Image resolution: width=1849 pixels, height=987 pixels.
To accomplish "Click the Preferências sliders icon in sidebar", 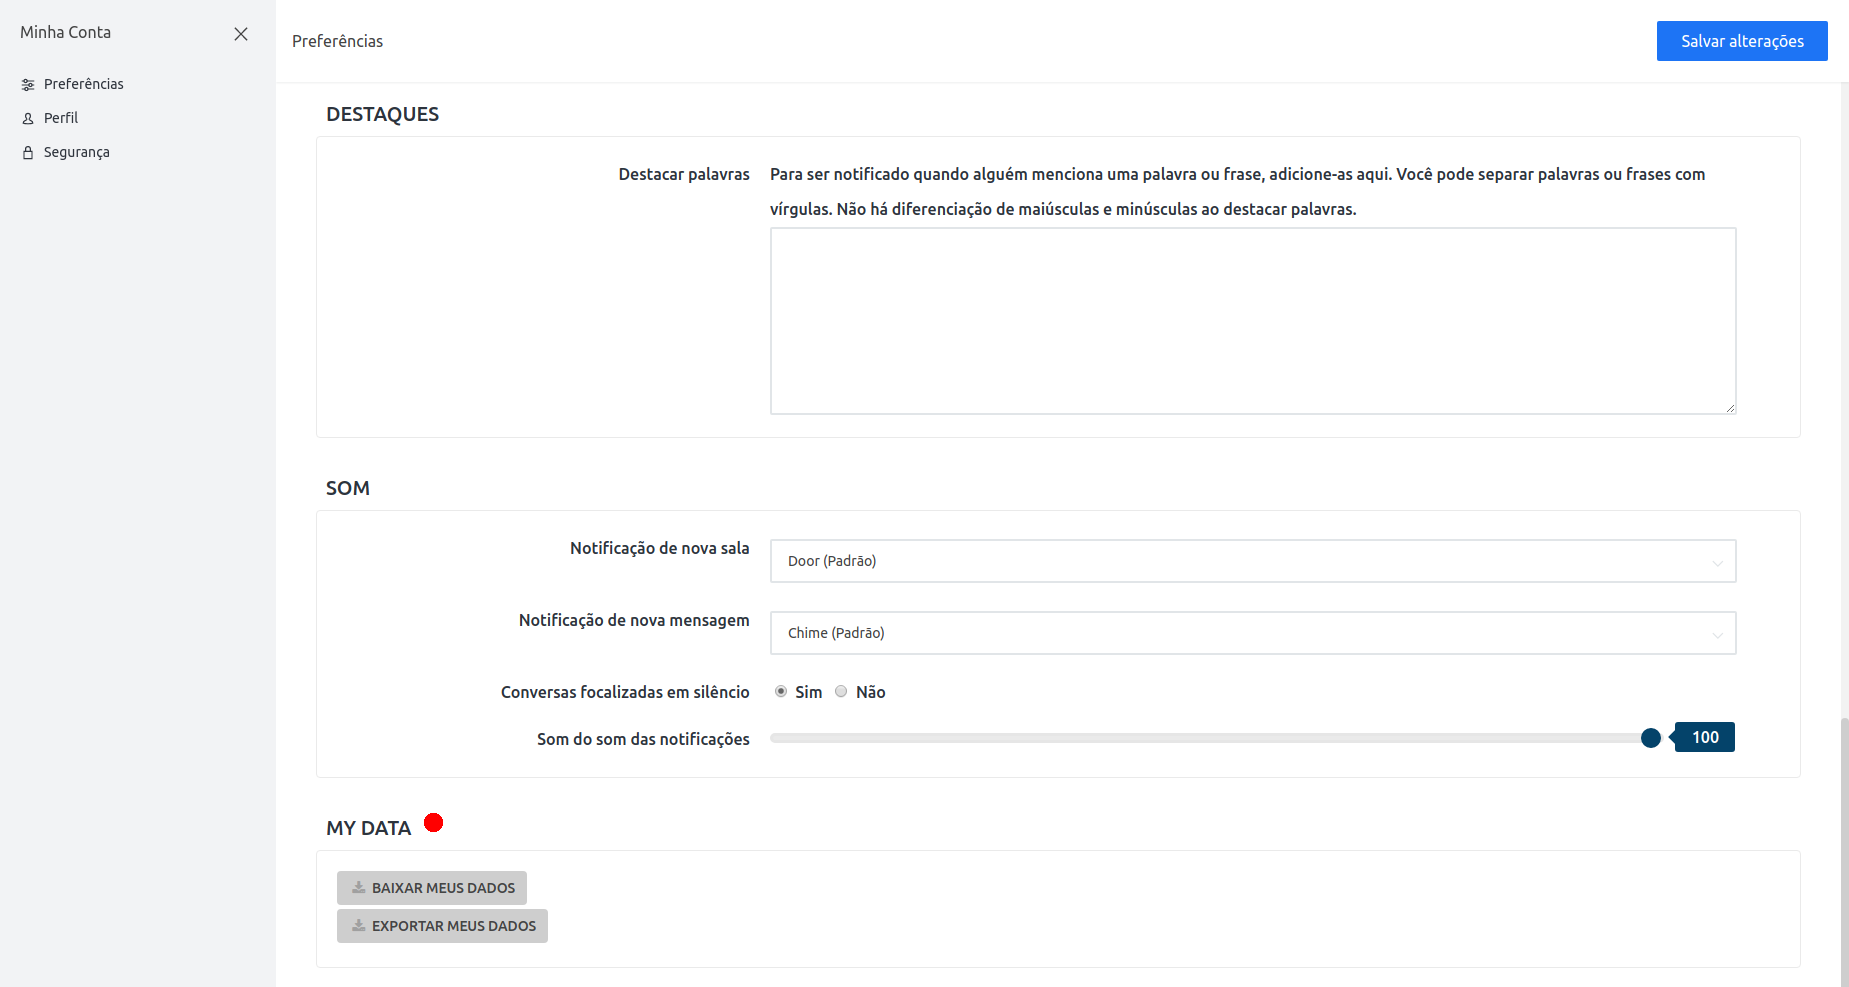I will point(28,85).
